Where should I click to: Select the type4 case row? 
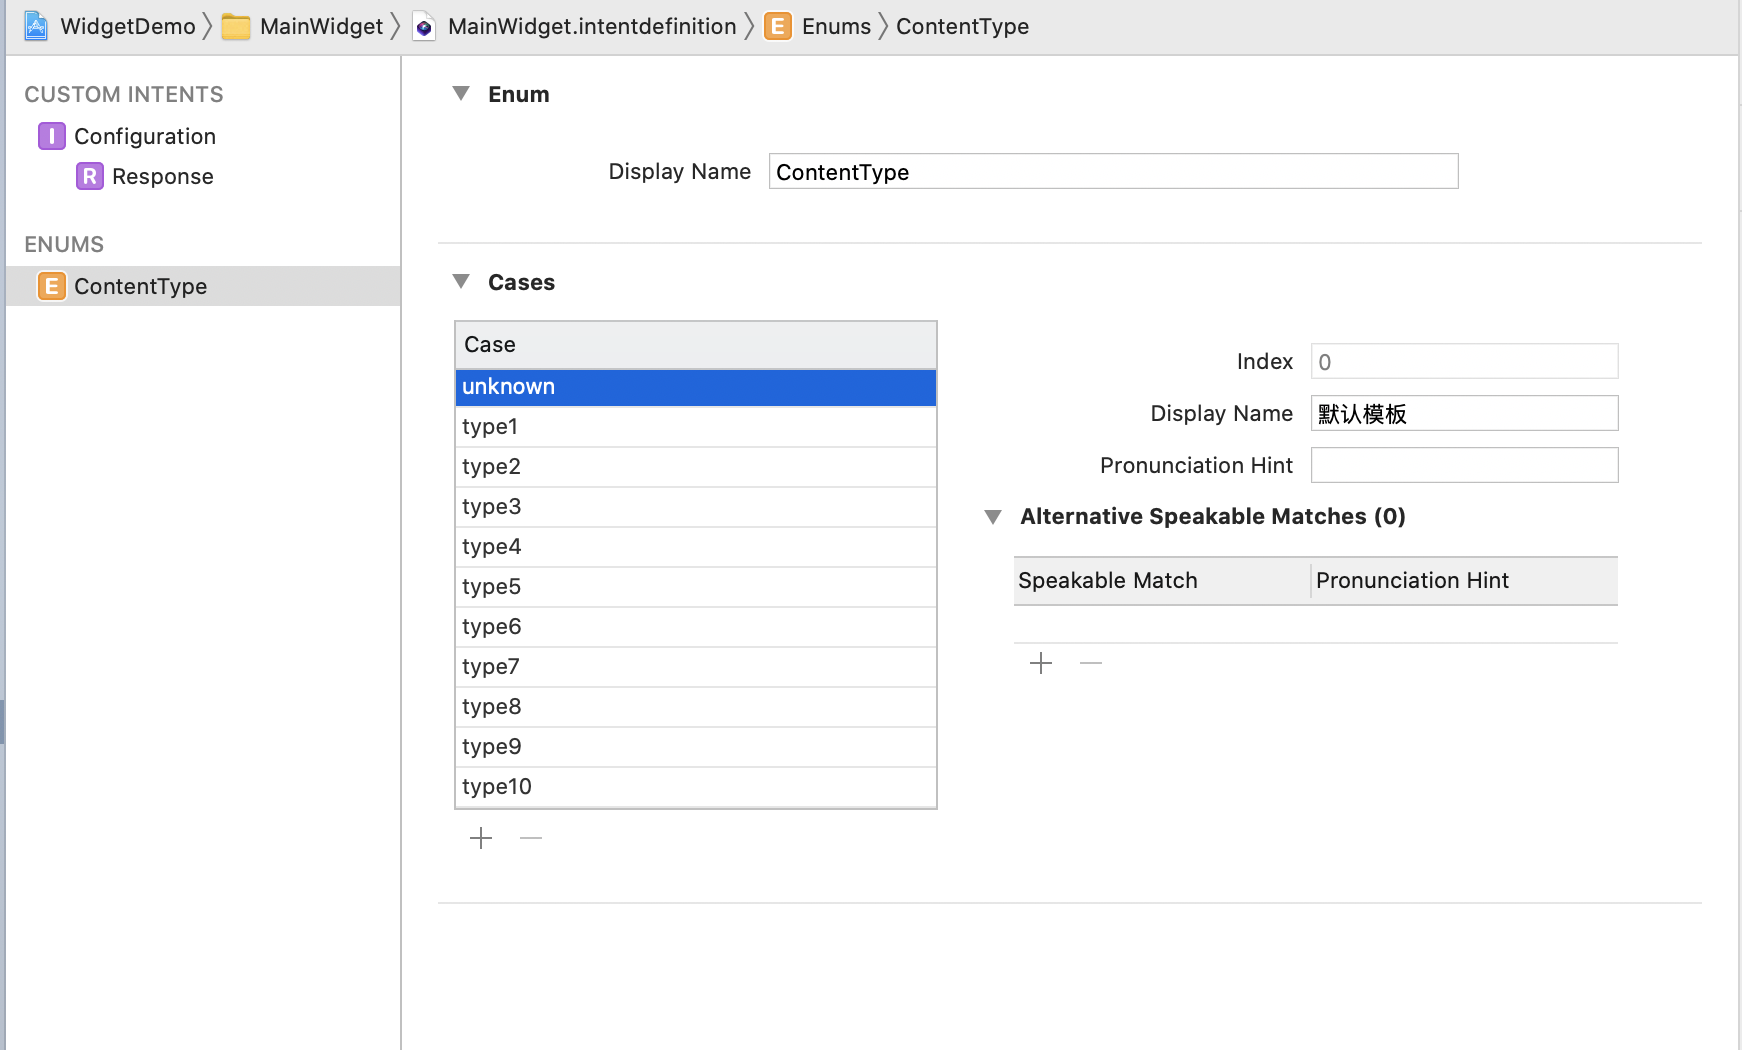696,547
